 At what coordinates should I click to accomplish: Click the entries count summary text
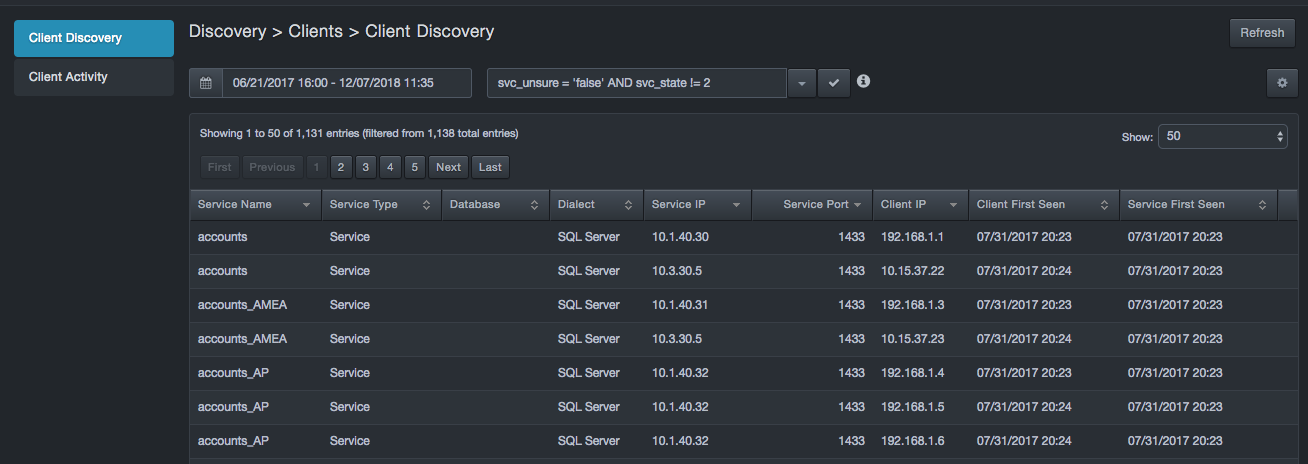tap(359, 133)
